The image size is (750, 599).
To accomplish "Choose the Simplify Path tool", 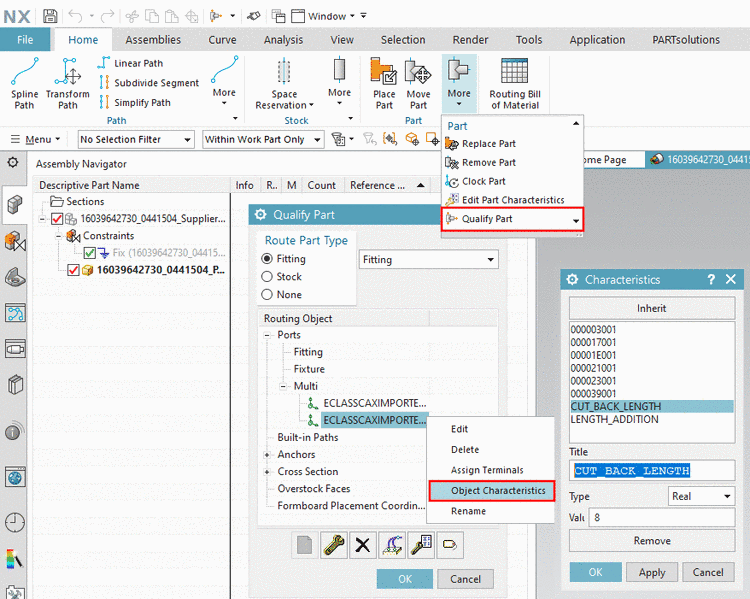I will [x=135, y=102].
